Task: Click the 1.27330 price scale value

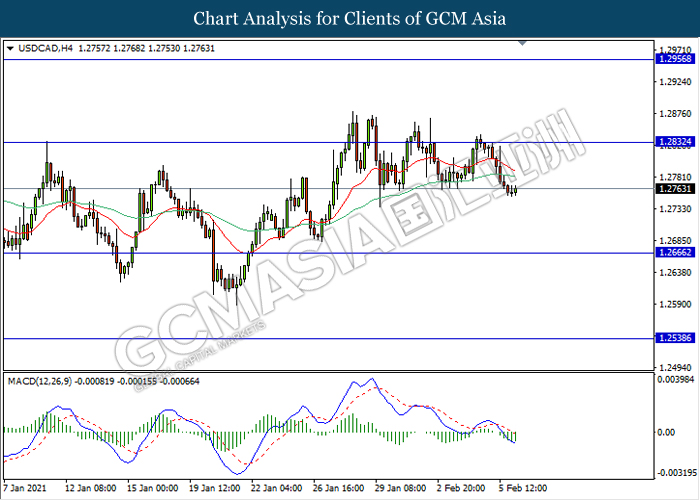Action: [675, 209]
